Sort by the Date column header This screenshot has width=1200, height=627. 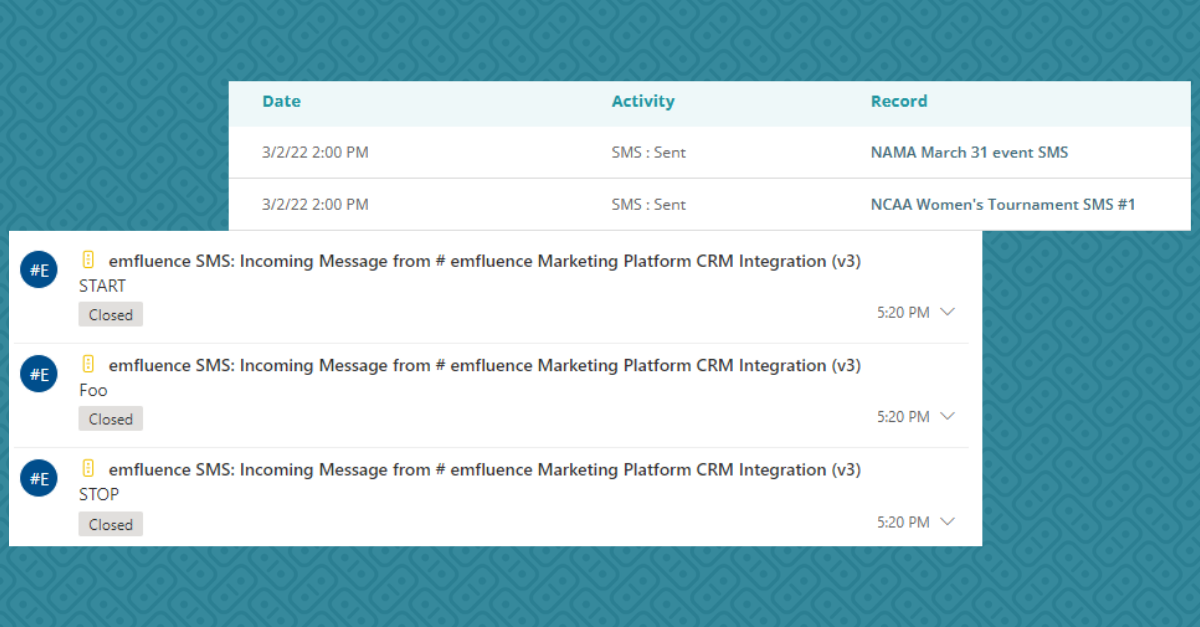coord(281,101)
